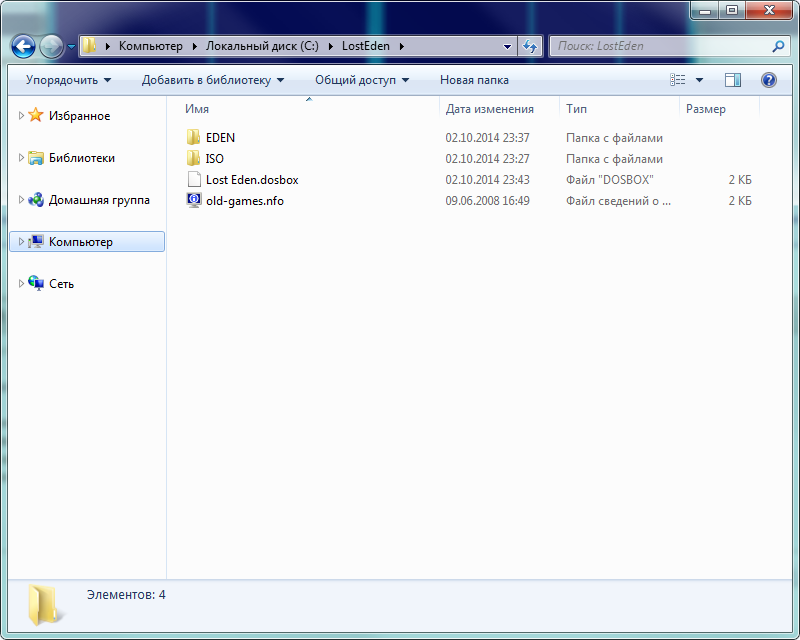Sort by Дата изменения column header
800x640 pixels.
(x=489, y=109)
